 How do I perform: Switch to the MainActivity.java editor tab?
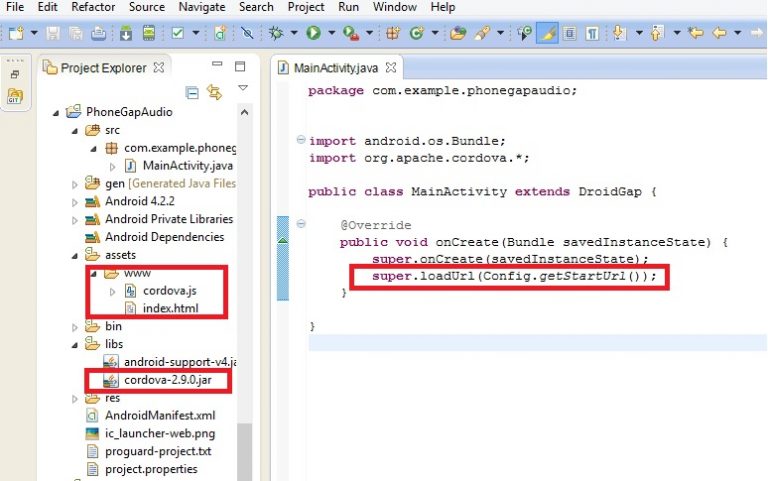tap(335, 68)
